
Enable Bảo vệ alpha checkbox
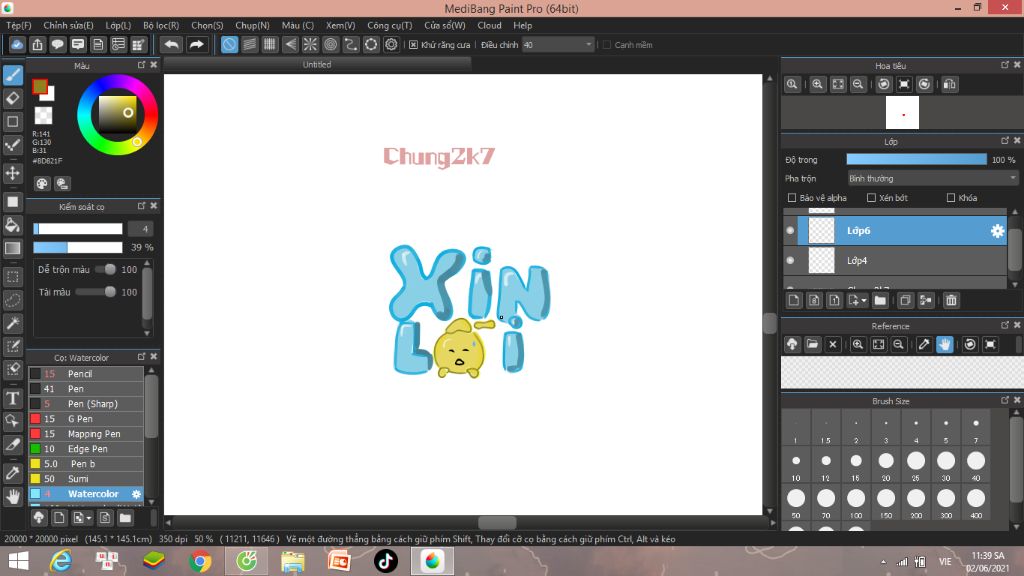[x=792, y=198]
